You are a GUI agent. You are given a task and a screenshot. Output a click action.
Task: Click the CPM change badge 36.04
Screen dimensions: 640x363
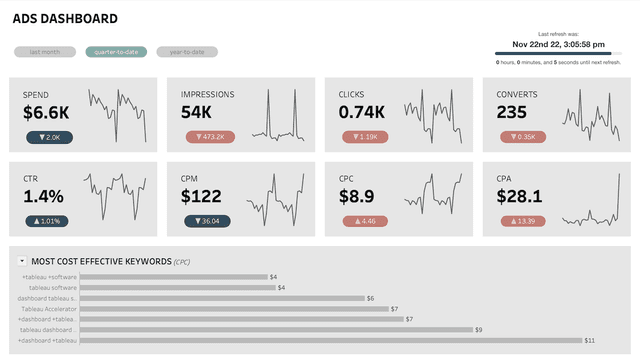pyautogui.click(x=207, y=221)
